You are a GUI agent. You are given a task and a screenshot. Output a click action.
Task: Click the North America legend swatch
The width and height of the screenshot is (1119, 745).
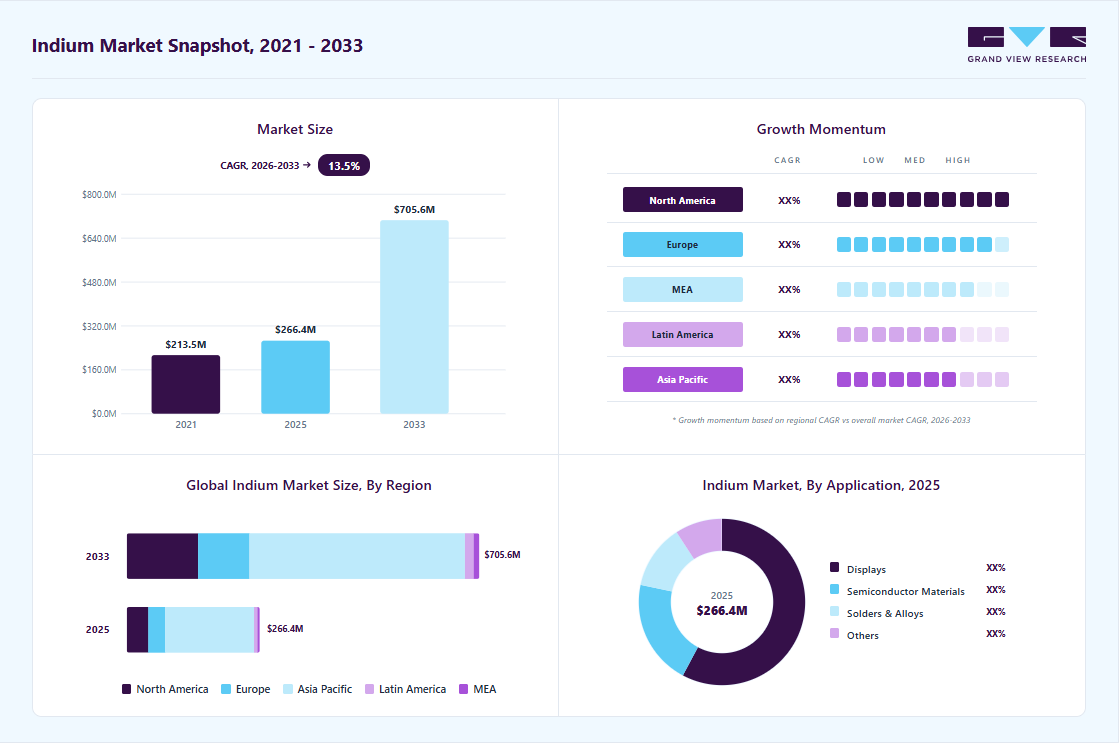(x=126, y=689)
